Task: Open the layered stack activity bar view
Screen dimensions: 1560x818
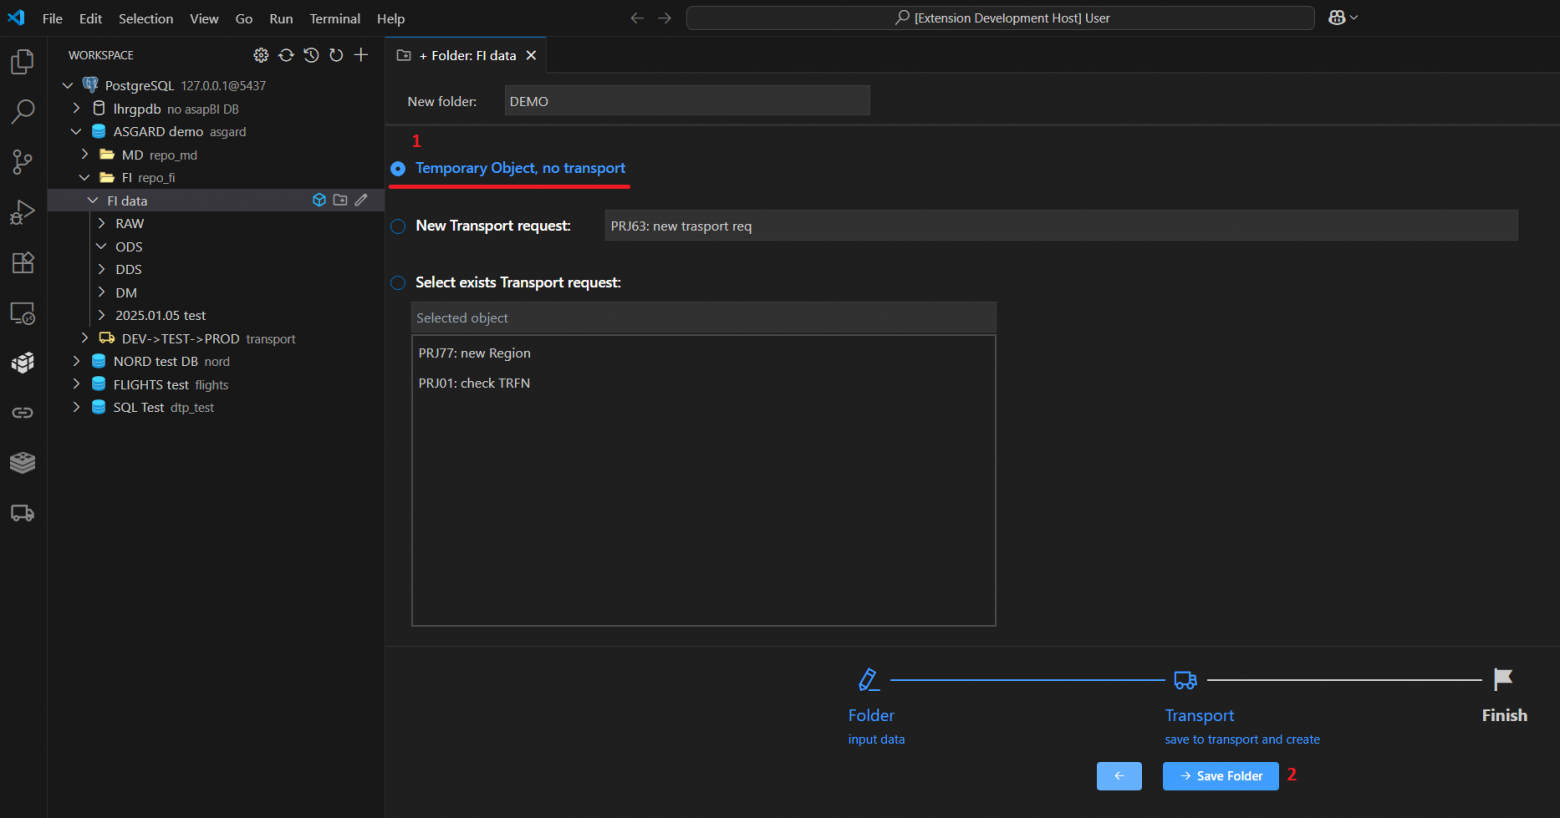Action: coord(22,462)
